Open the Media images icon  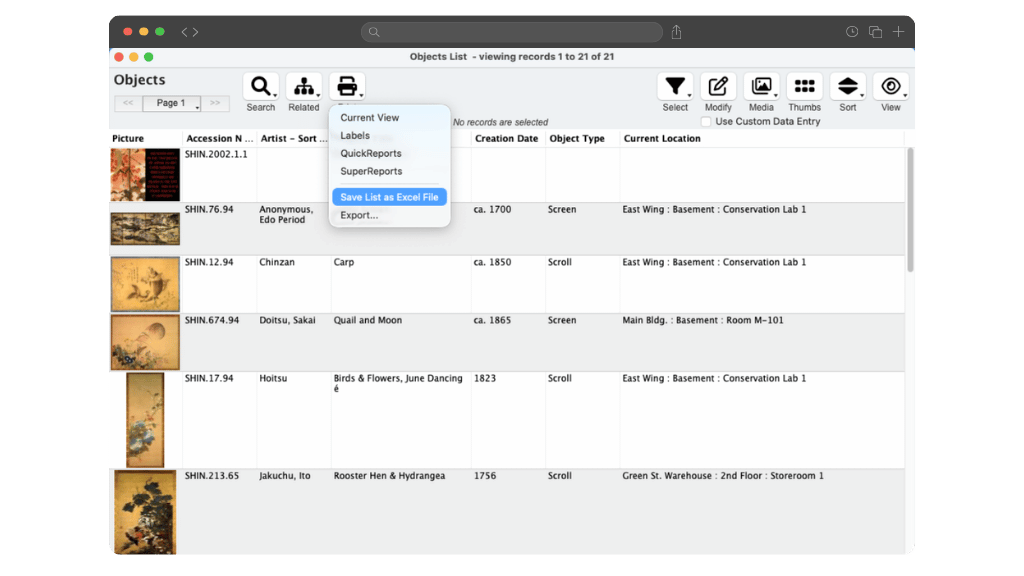coord(761,87)
